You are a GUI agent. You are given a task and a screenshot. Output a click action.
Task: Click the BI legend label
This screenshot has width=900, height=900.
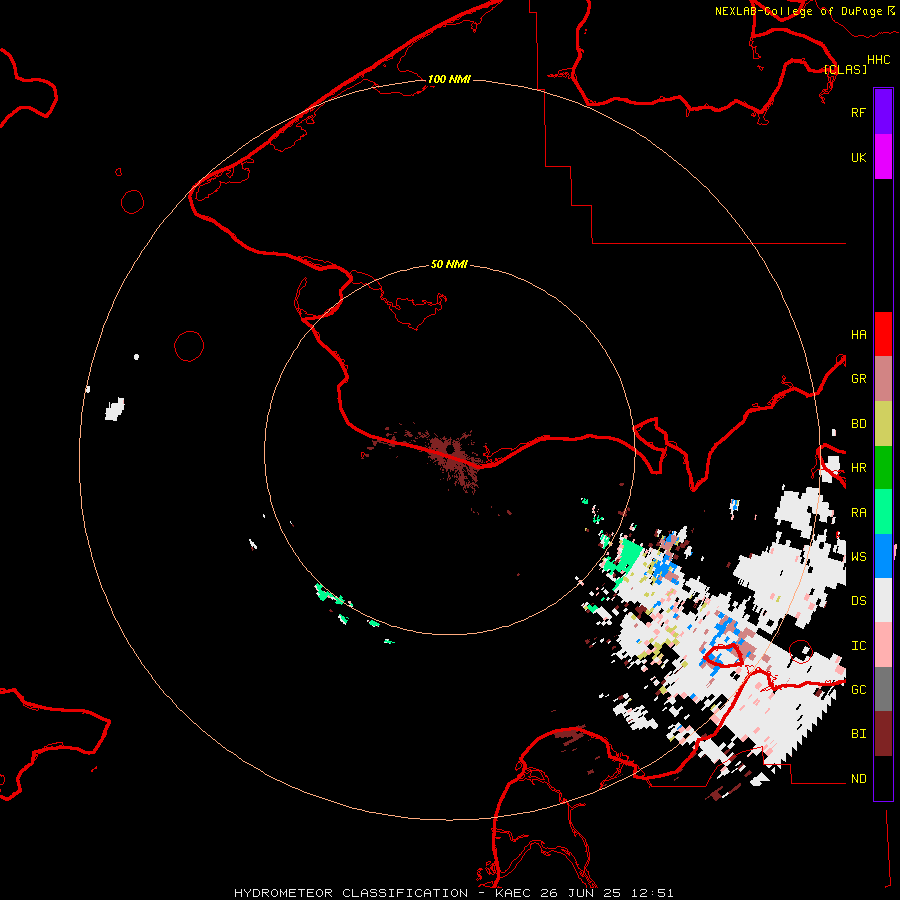click(858, 734)
